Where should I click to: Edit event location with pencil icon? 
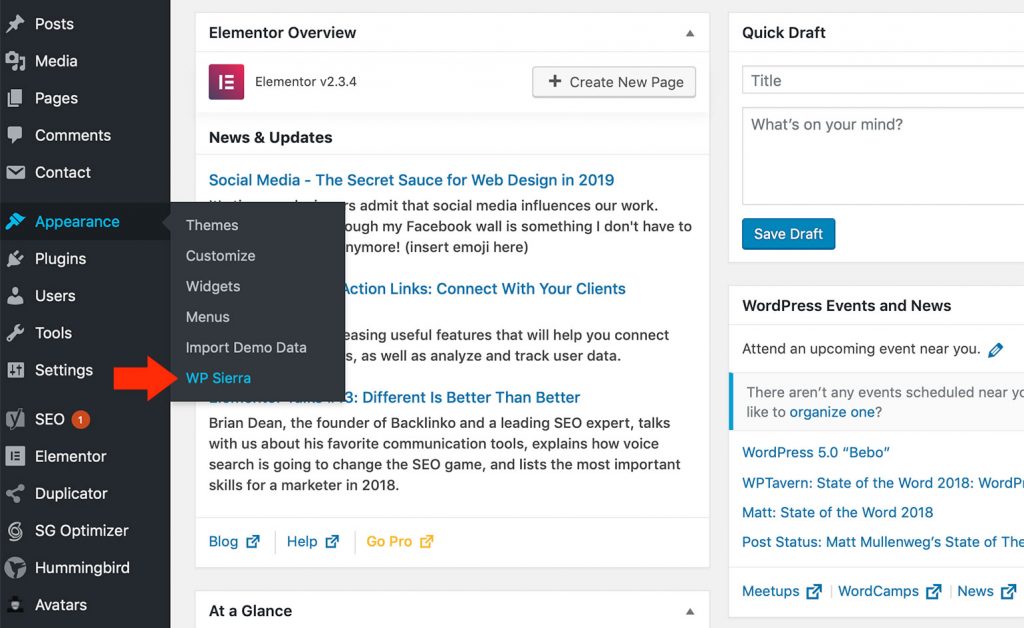995,350
